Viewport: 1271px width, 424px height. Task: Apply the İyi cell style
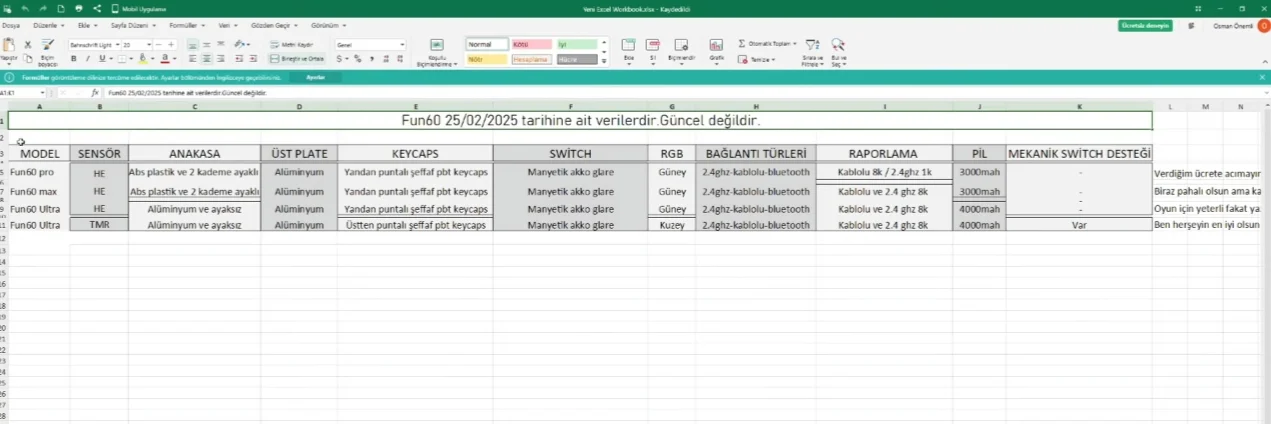577,44
